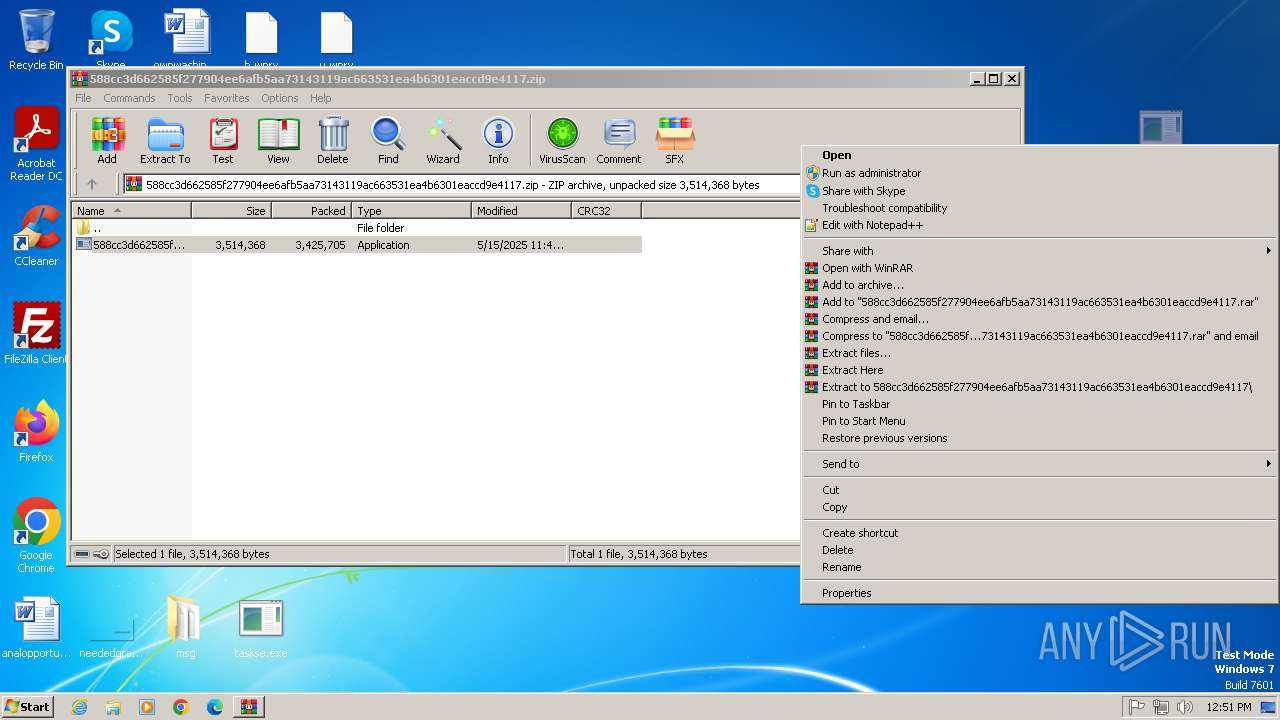Open the Skype desktop shortcut
The height and width of the screenshot is (720, 1280).
click(110, 38)
